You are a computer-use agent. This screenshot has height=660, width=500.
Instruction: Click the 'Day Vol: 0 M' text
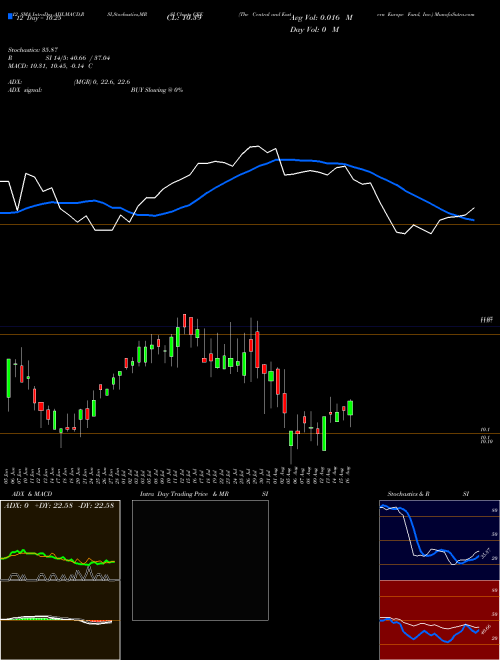(314, 30)
